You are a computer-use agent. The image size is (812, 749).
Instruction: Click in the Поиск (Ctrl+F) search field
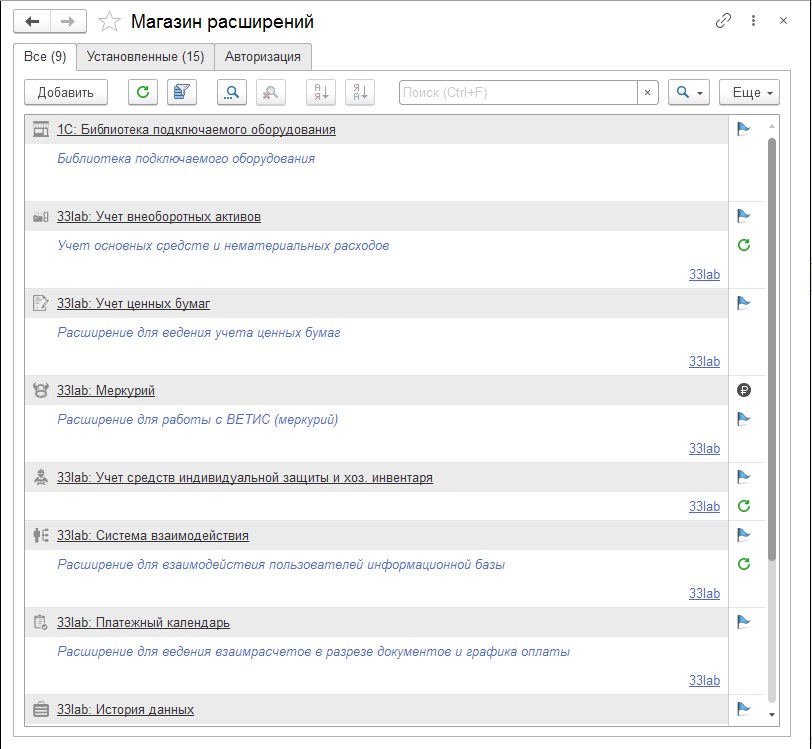point(518,92)
